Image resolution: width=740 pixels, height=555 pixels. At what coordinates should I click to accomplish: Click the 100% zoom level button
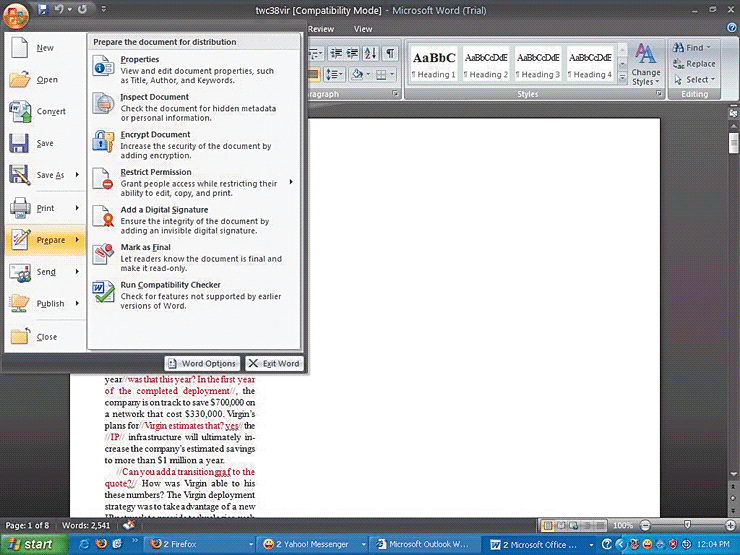(x=622, y=525)
